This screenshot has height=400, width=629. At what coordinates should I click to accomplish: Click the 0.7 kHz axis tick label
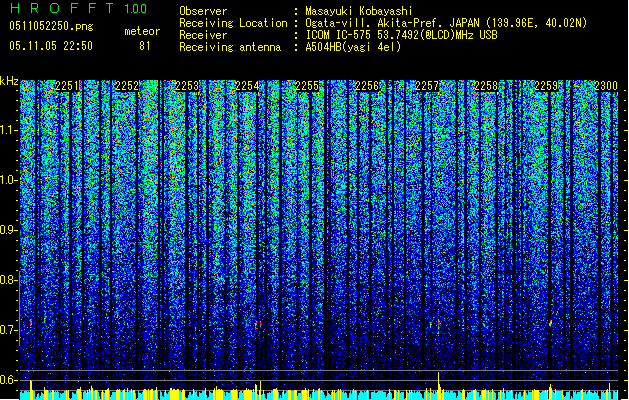click(x=8, y=330)
